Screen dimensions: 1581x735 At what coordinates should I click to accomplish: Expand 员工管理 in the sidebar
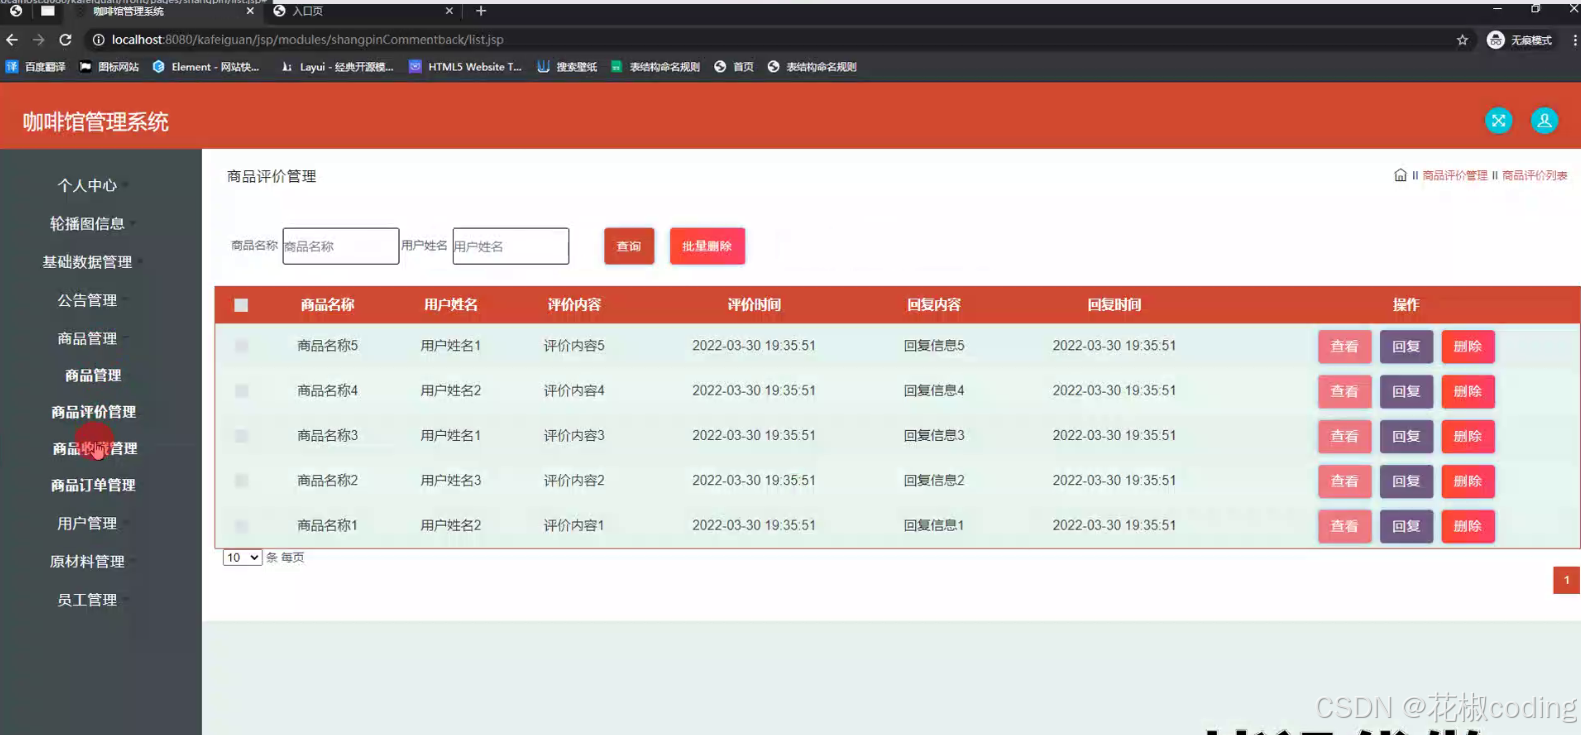pyautogui.click(x=88, y=600)
